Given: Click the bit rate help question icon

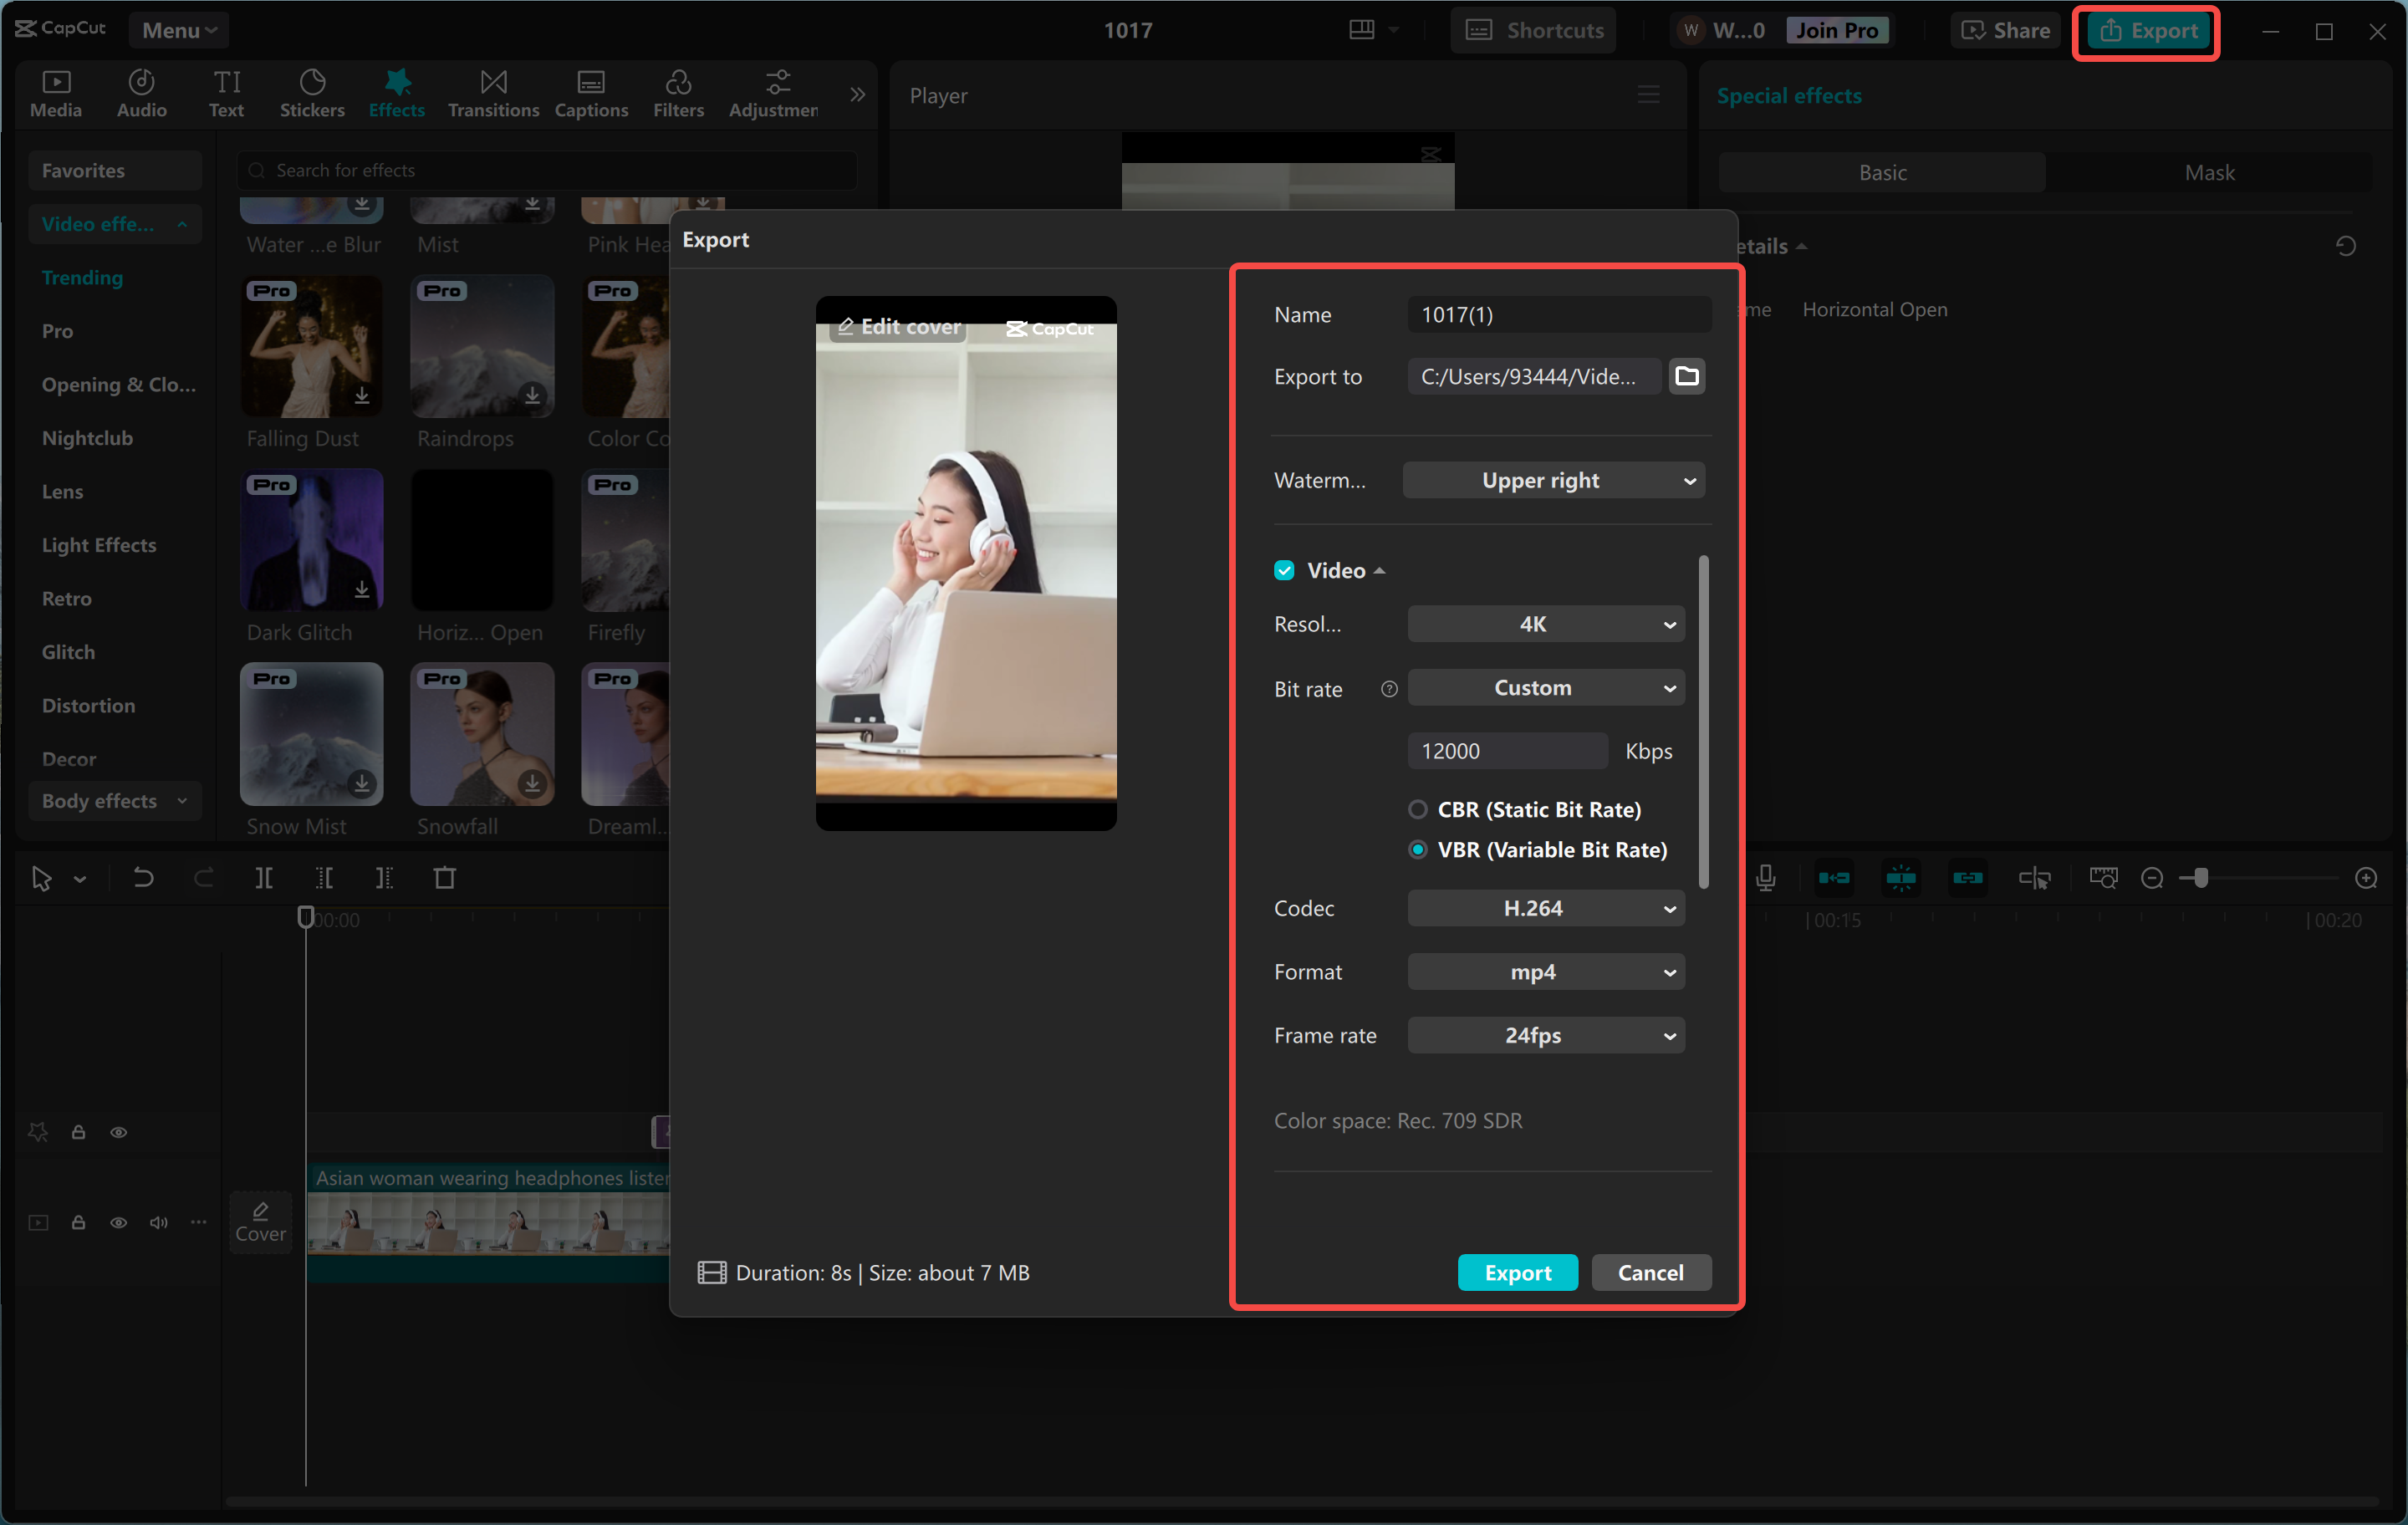Looking at the screenshot, I should (x=1388, y=688).
